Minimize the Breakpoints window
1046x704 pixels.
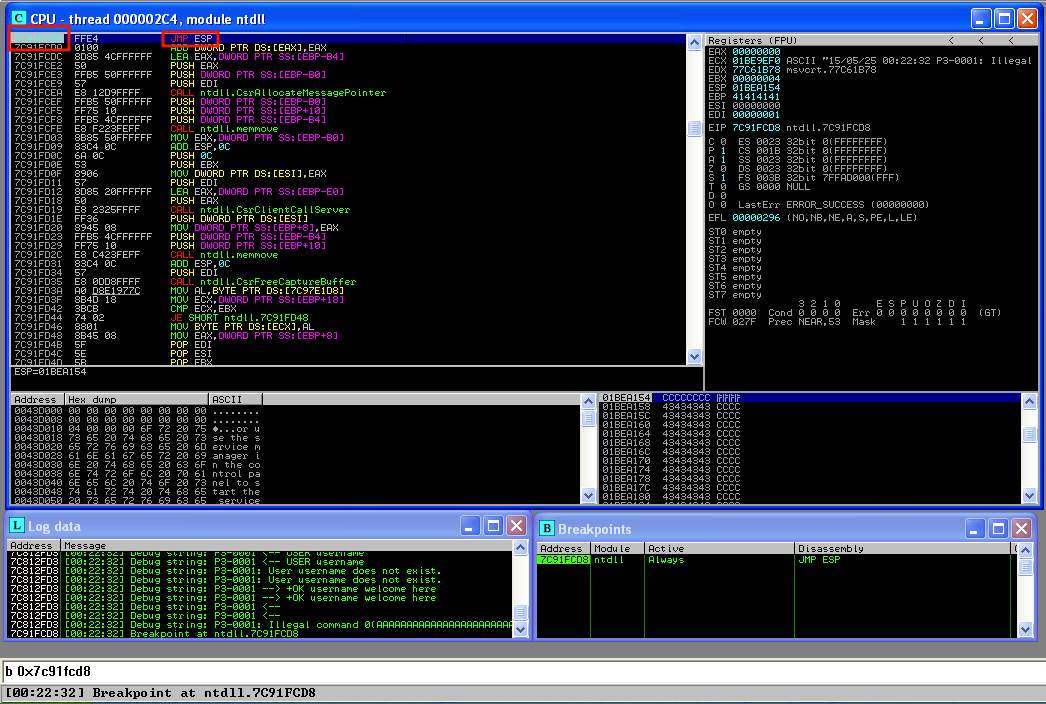click(x=975, y=528)
